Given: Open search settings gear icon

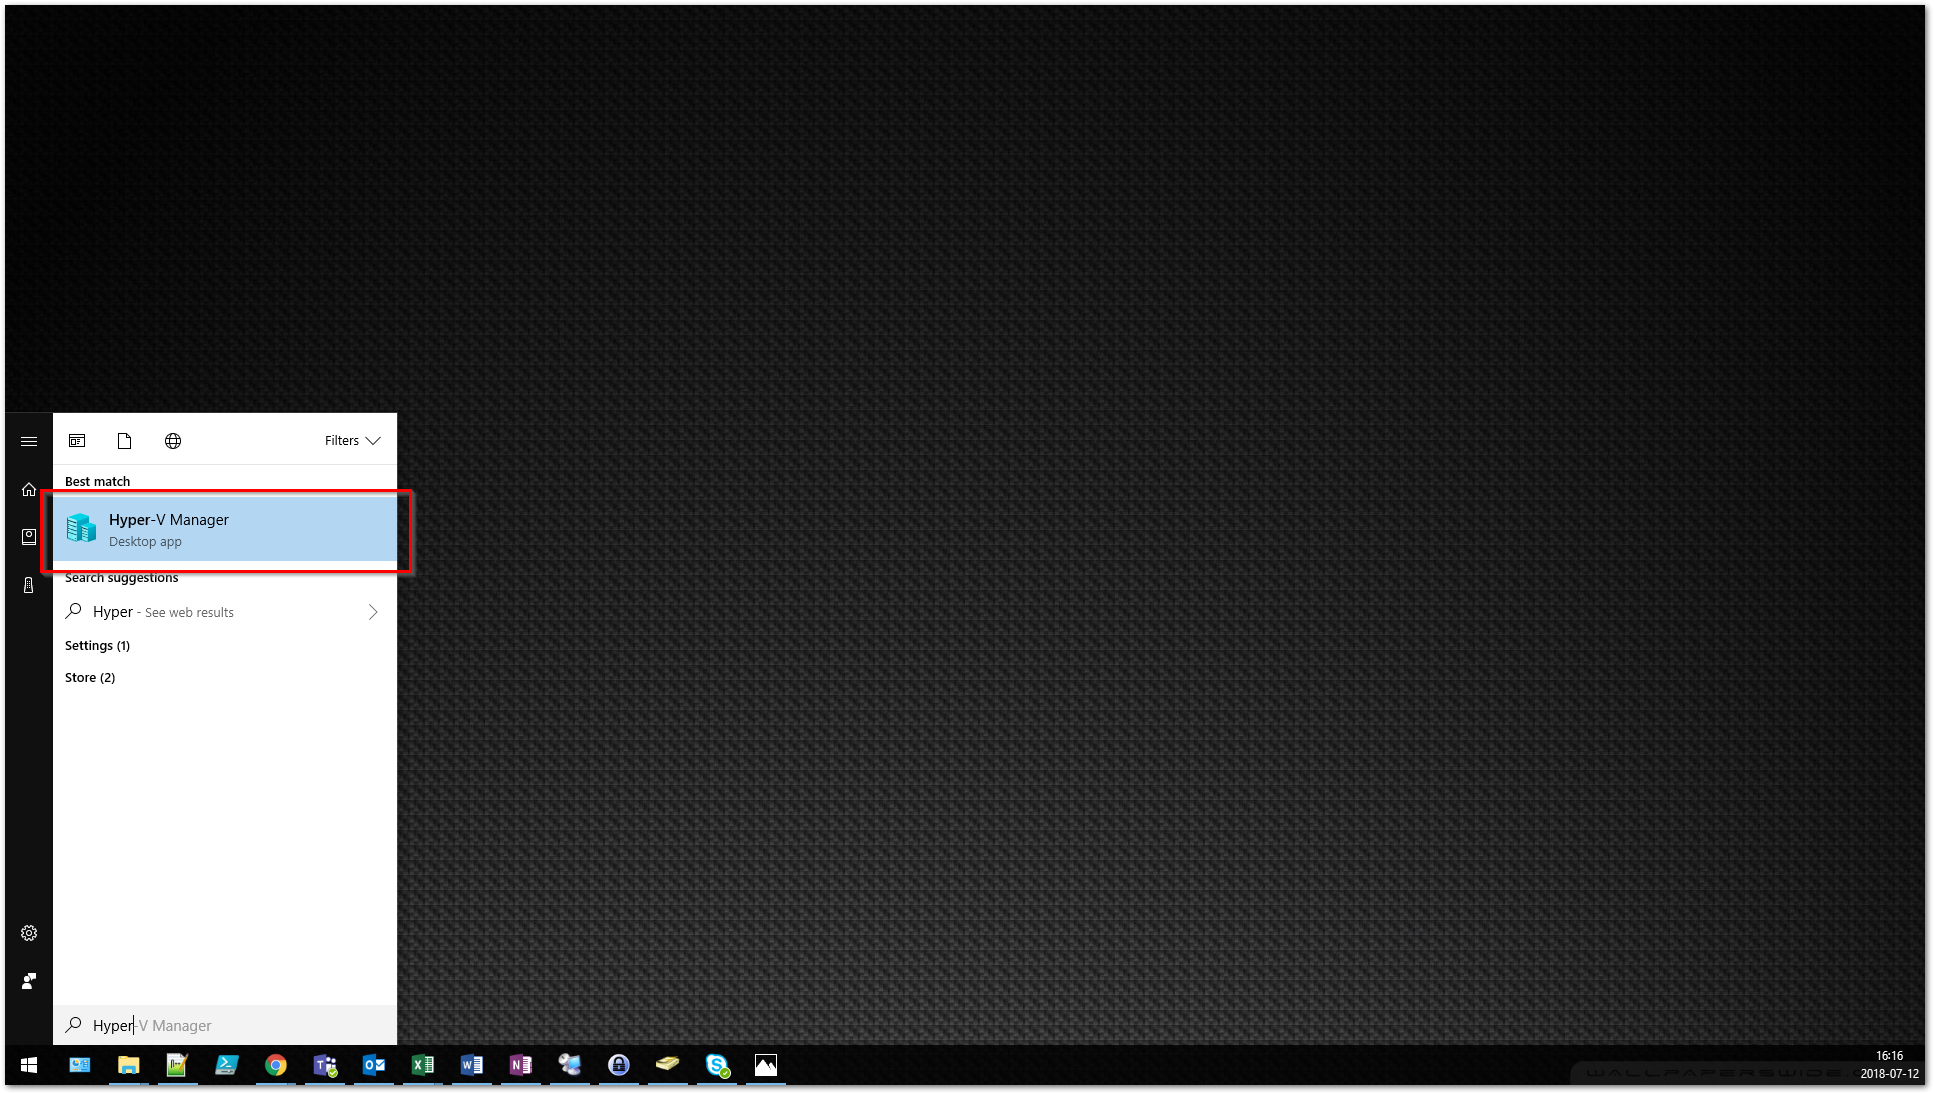Looking at the screenshot, I should pyautogui.click(x=29, y=933).
